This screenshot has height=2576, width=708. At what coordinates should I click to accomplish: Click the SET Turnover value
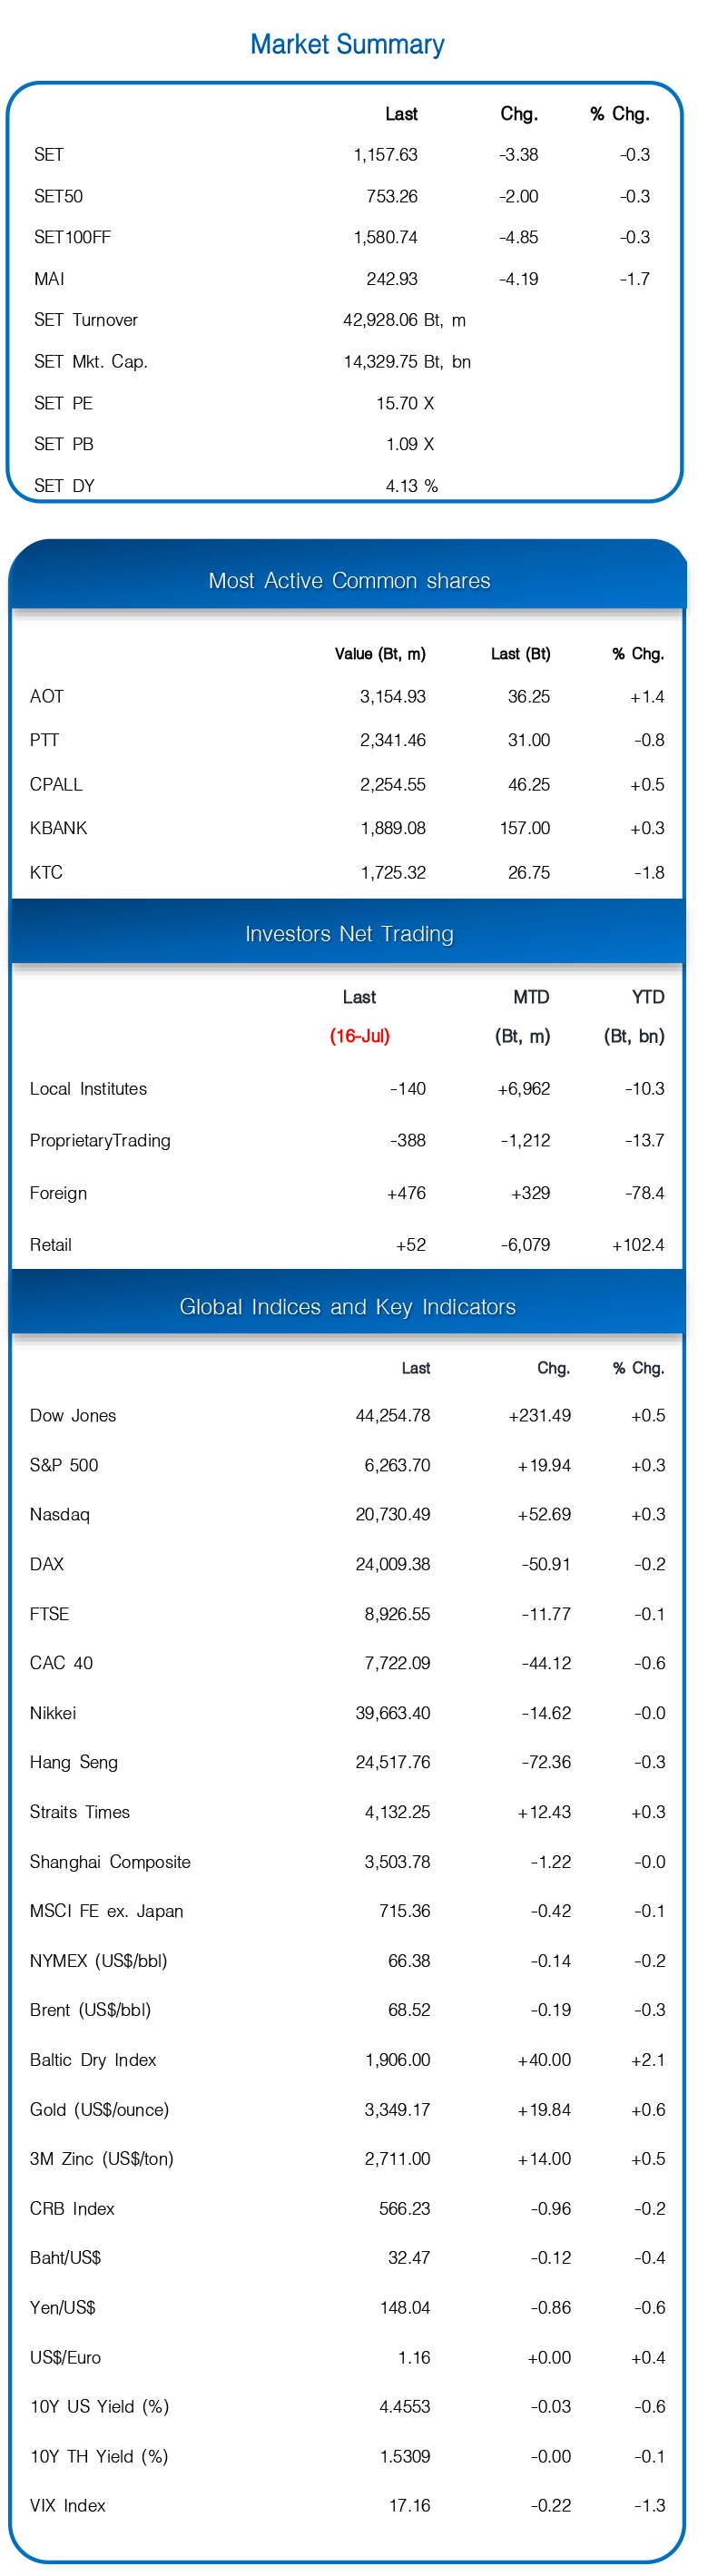[404, 320]
